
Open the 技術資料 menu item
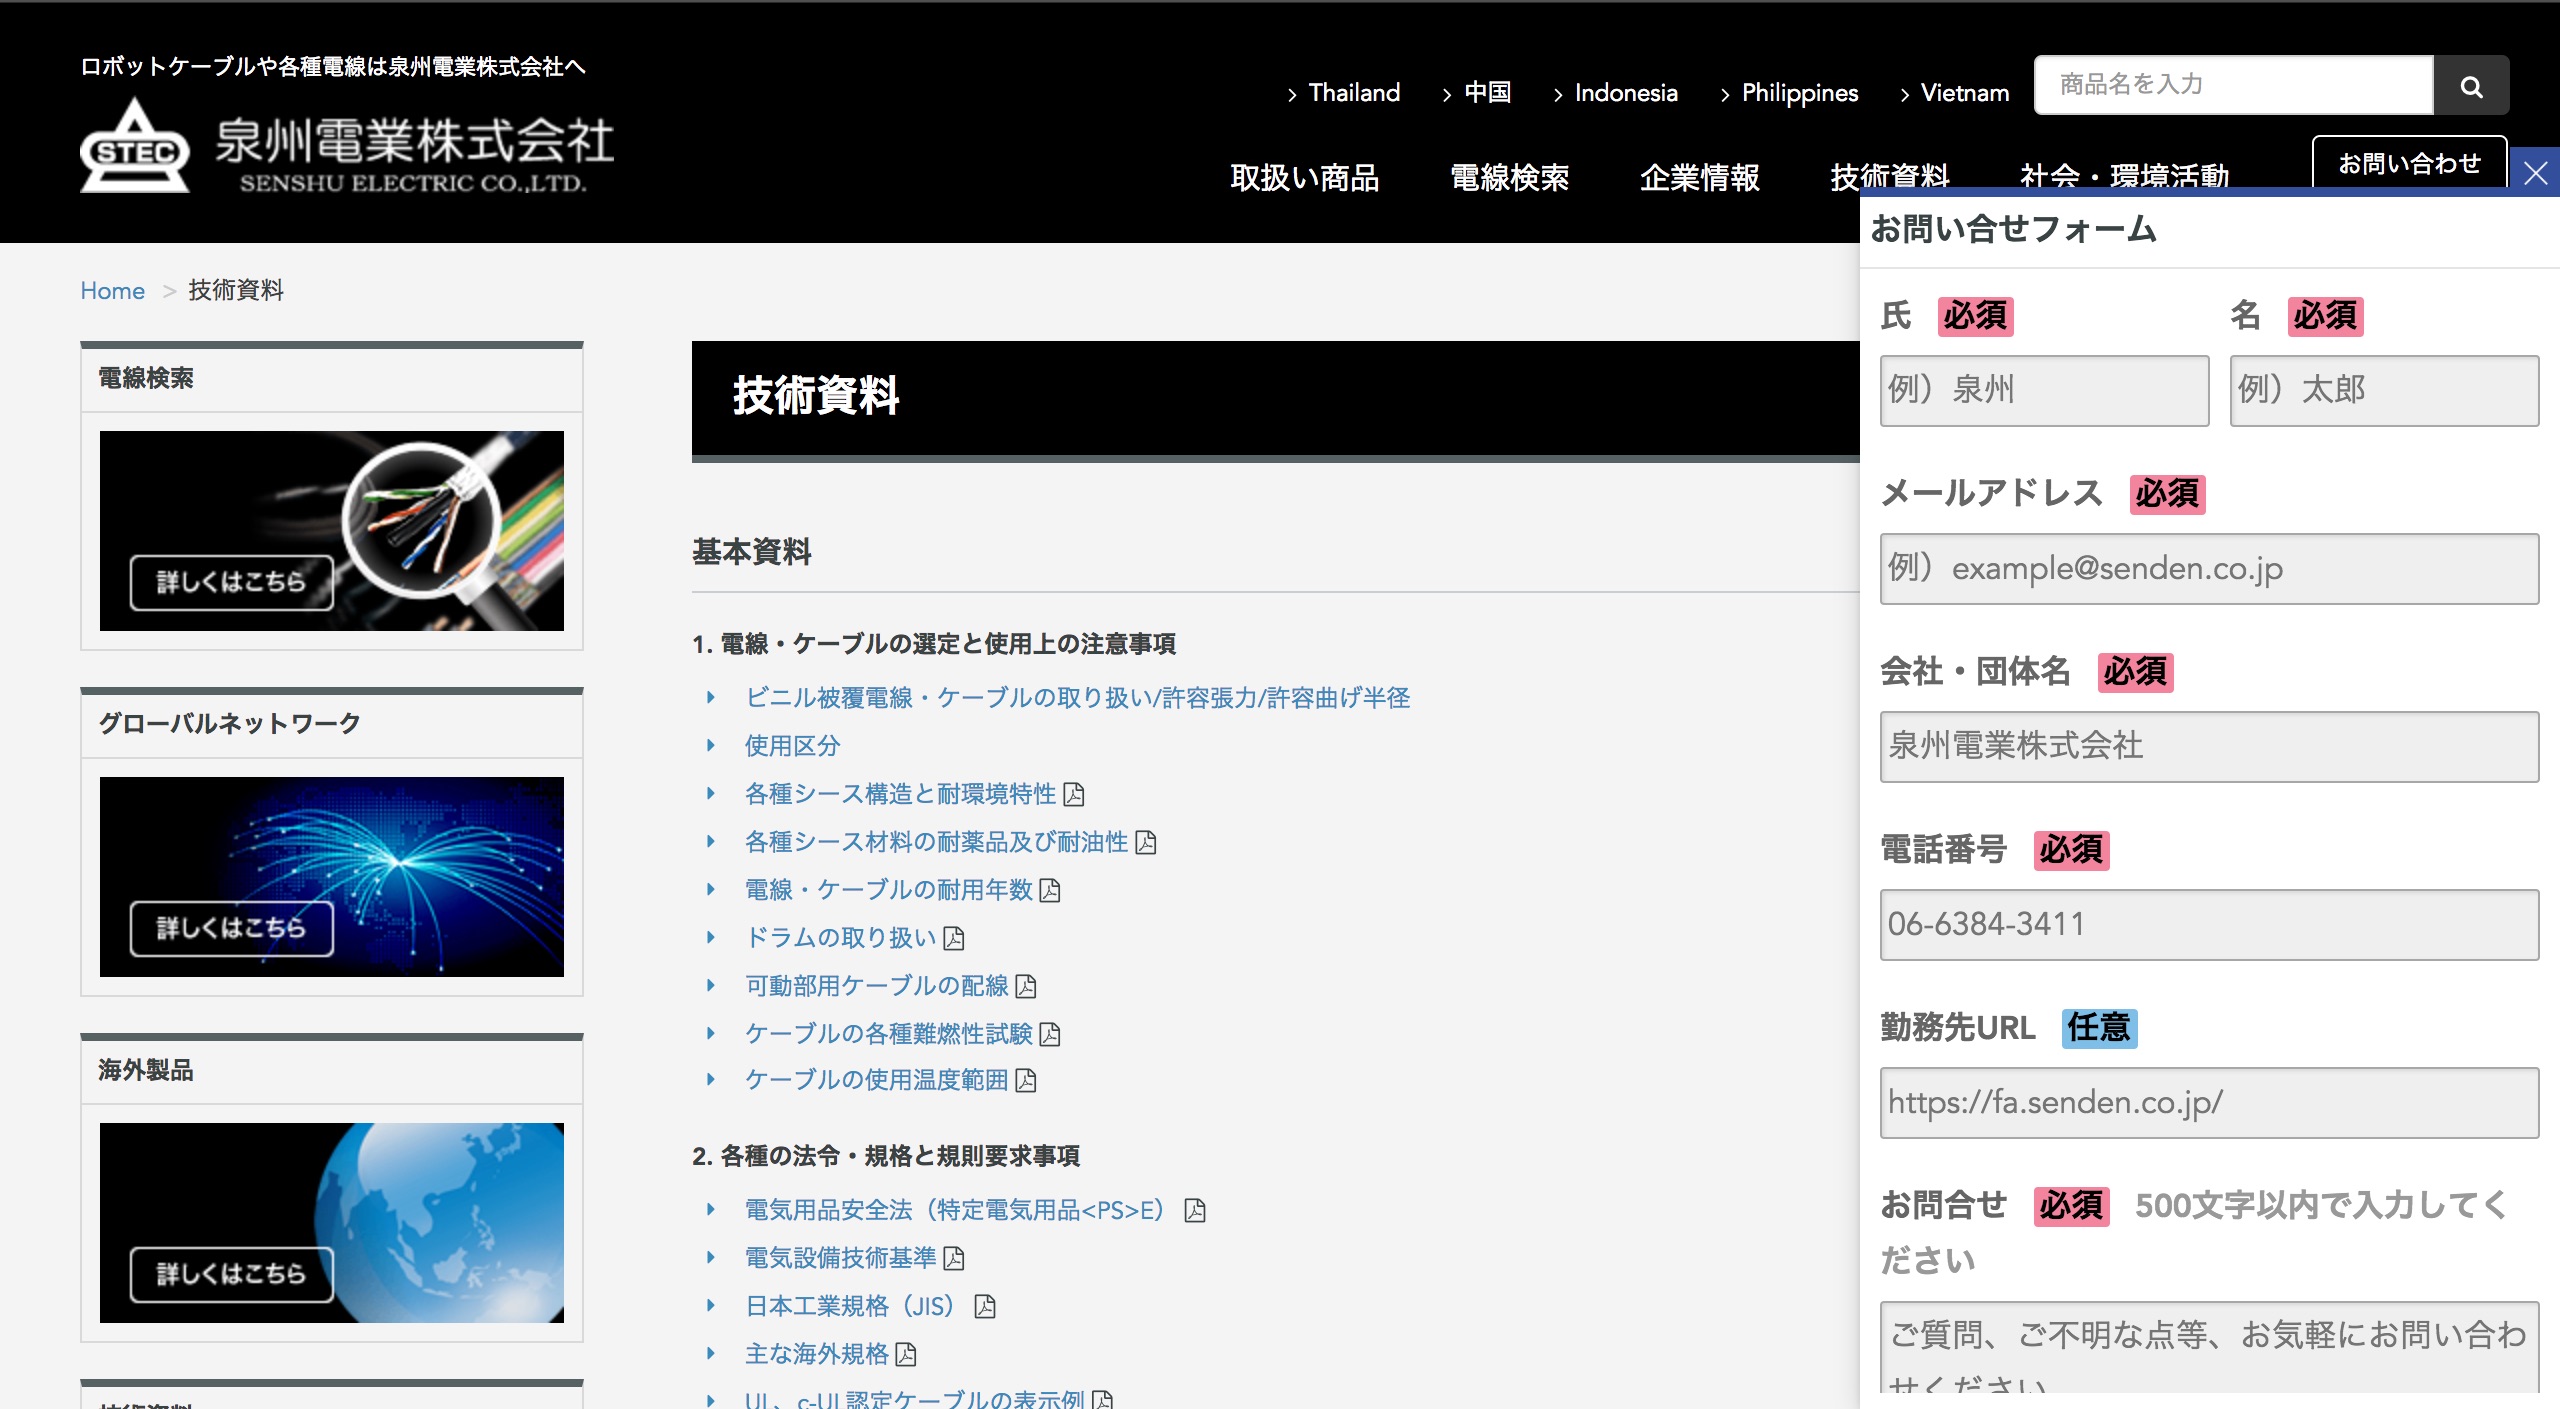tap(1890, 175)
